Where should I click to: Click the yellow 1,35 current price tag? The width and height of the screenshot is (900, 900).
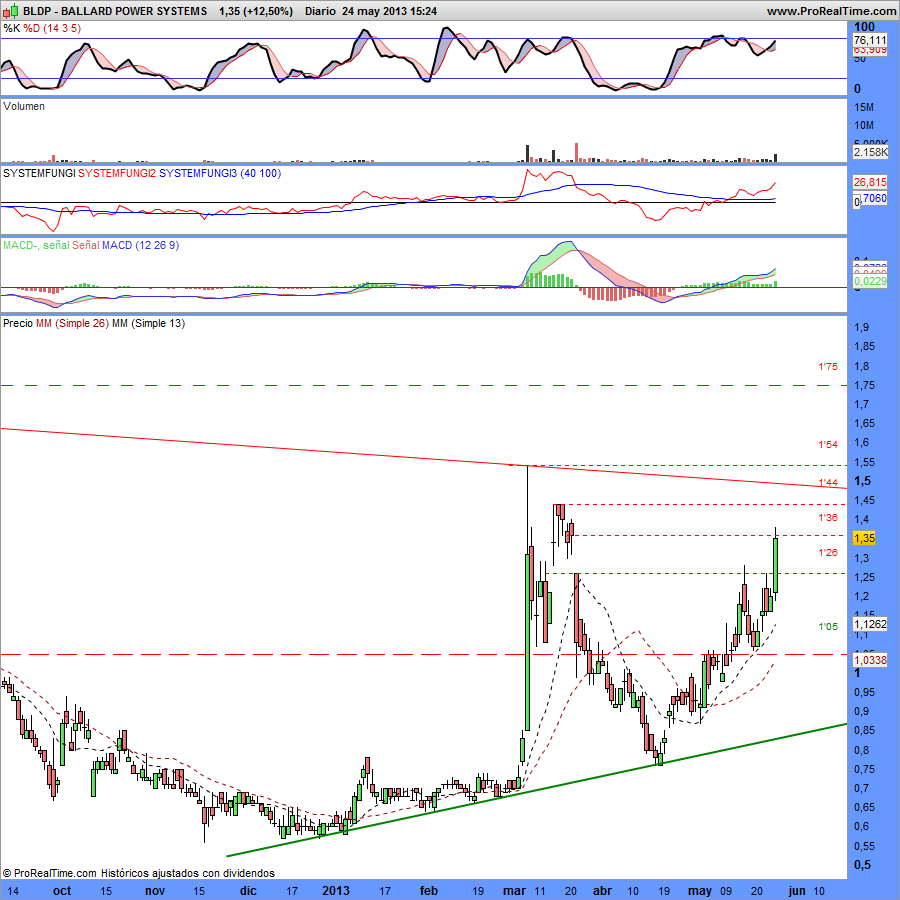pyautogui.click(x=864, y=538)
